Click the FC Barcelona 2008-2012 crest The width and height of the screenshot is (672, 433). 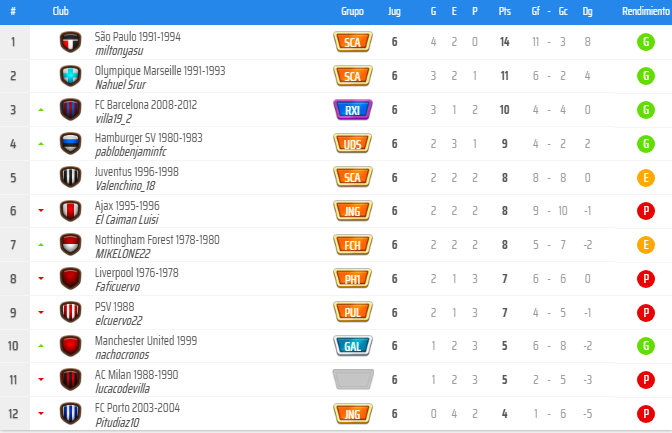[x=69, y=110]
